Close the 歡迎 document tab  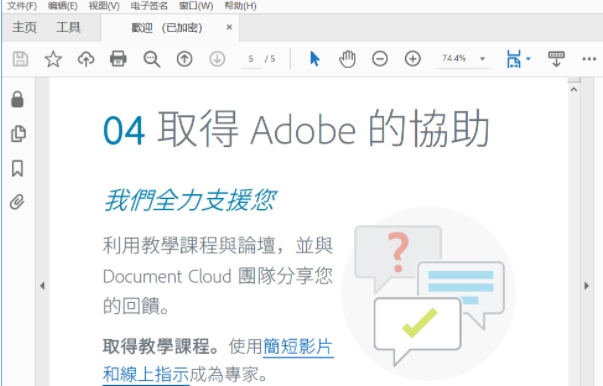(x=229, y=27)
